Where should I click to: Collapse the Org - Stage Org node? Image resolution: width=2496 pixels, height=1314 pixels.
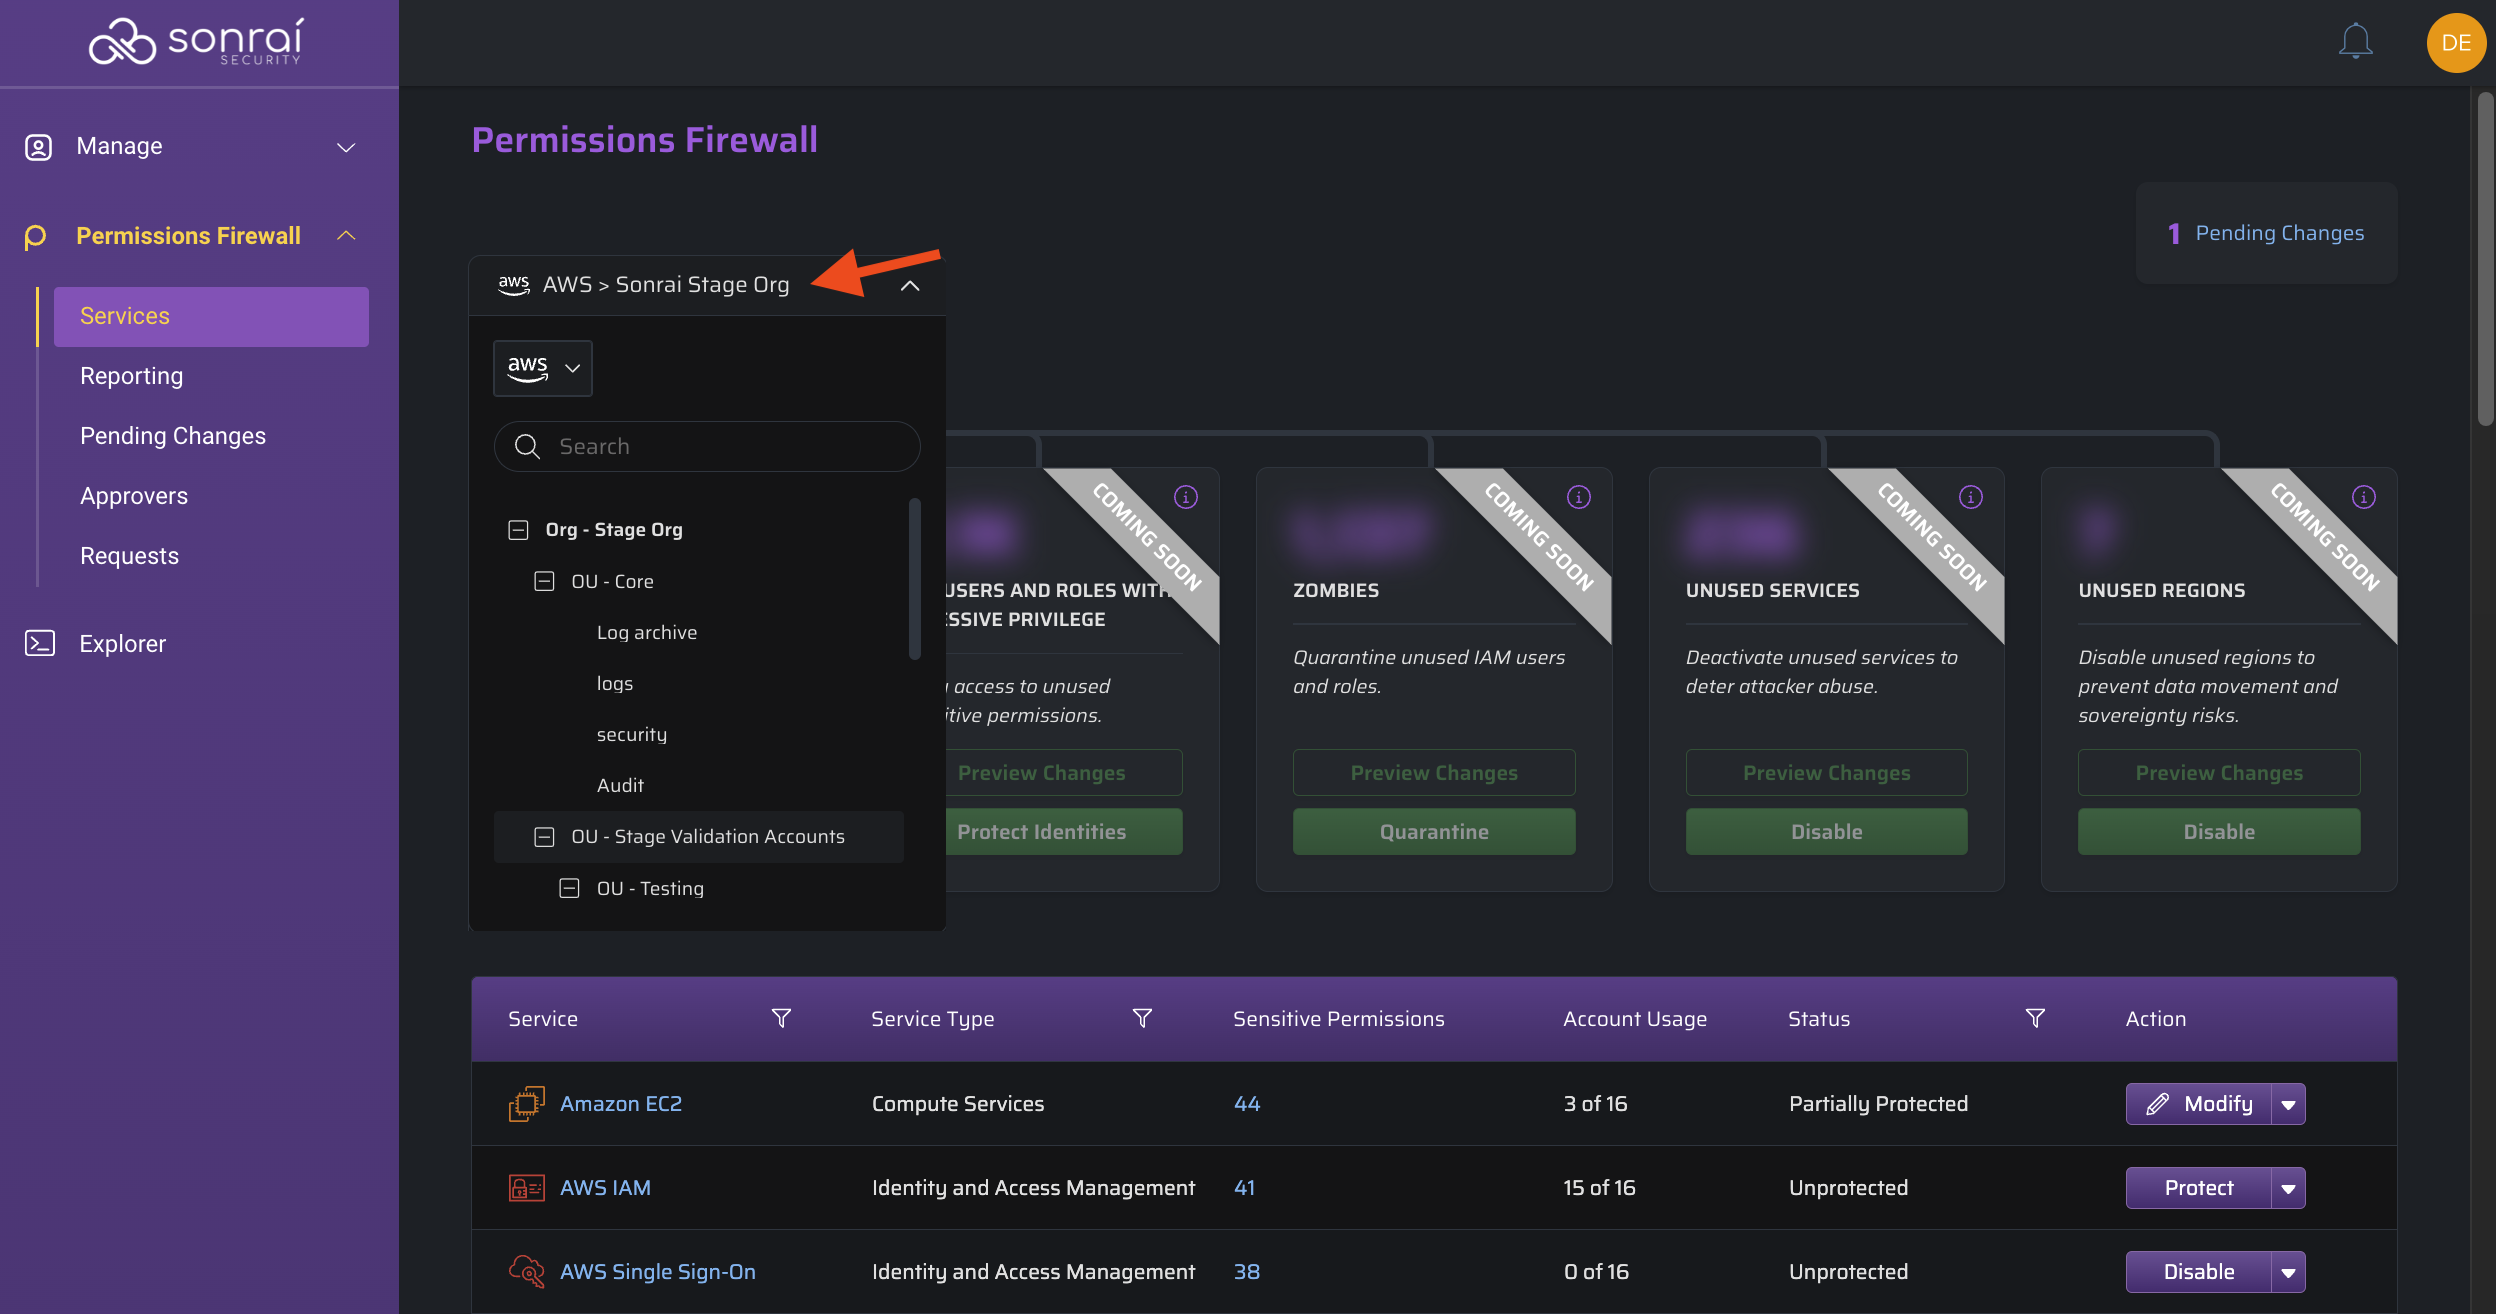tap(518, 529)
